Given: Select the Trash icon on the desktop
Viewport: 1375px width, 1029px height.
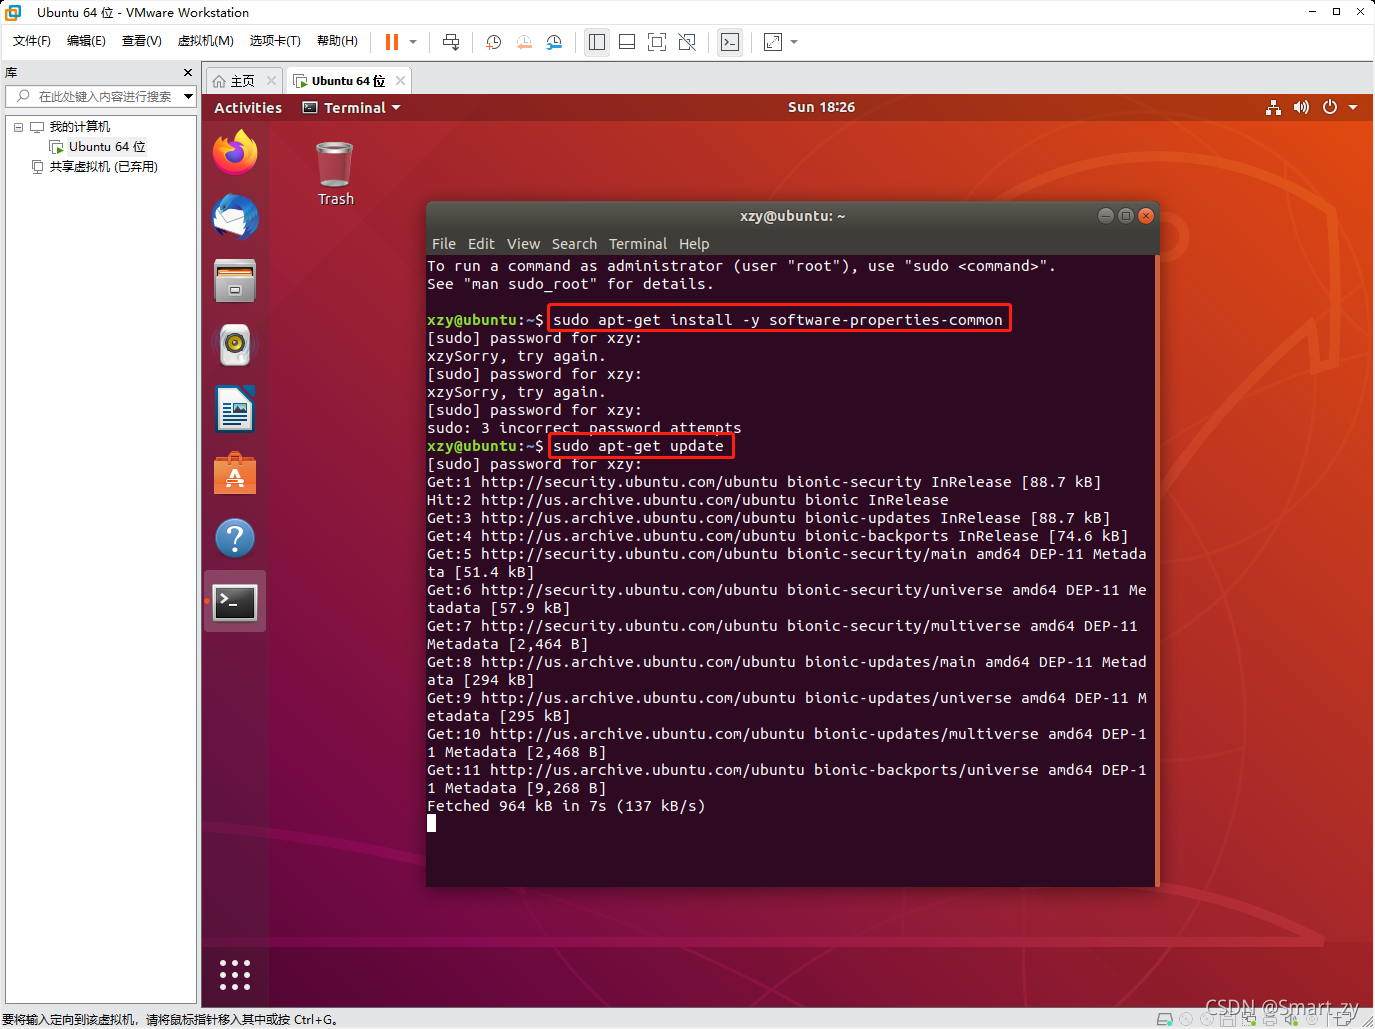Looking at the screenshot, I should click(x=335, y=174).
